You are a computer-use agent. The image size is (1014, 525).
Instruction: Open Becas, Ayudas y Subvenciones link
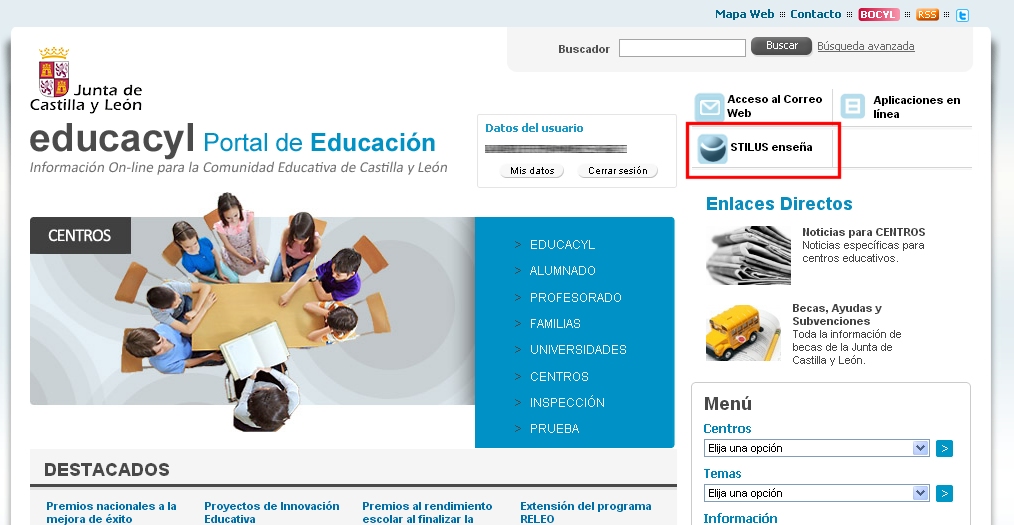[x=837, y=315]
